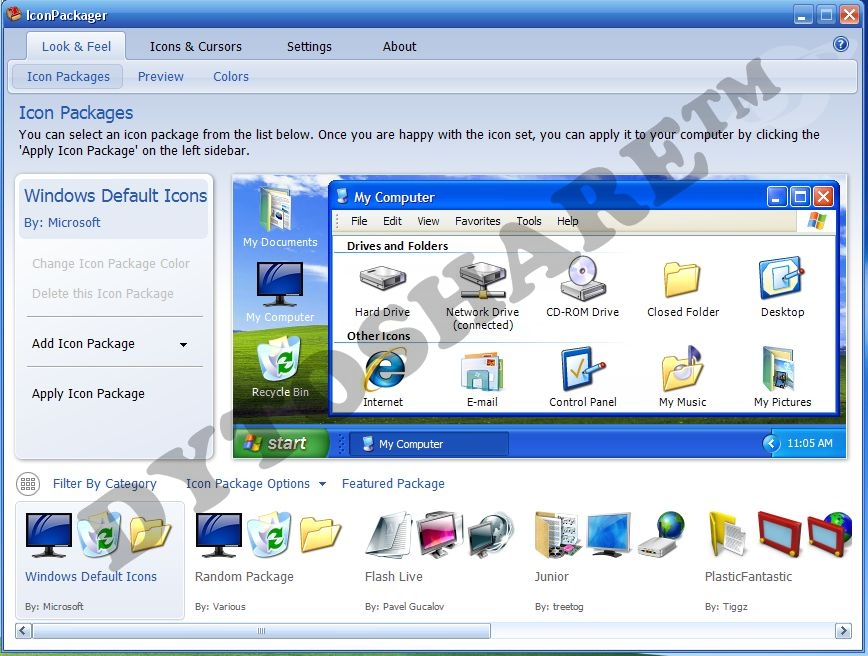Select the Icon Packages sub-tab
This screenshot has width=868, height=656.
[68, 76]
